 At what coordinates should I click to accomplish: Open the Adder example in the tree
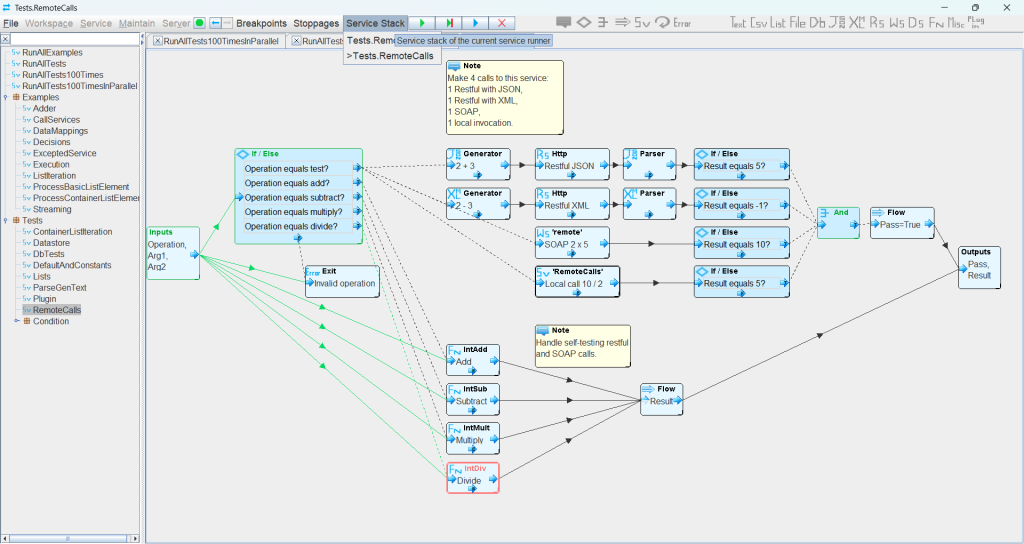pyautogui.click(x=44, y=108)
